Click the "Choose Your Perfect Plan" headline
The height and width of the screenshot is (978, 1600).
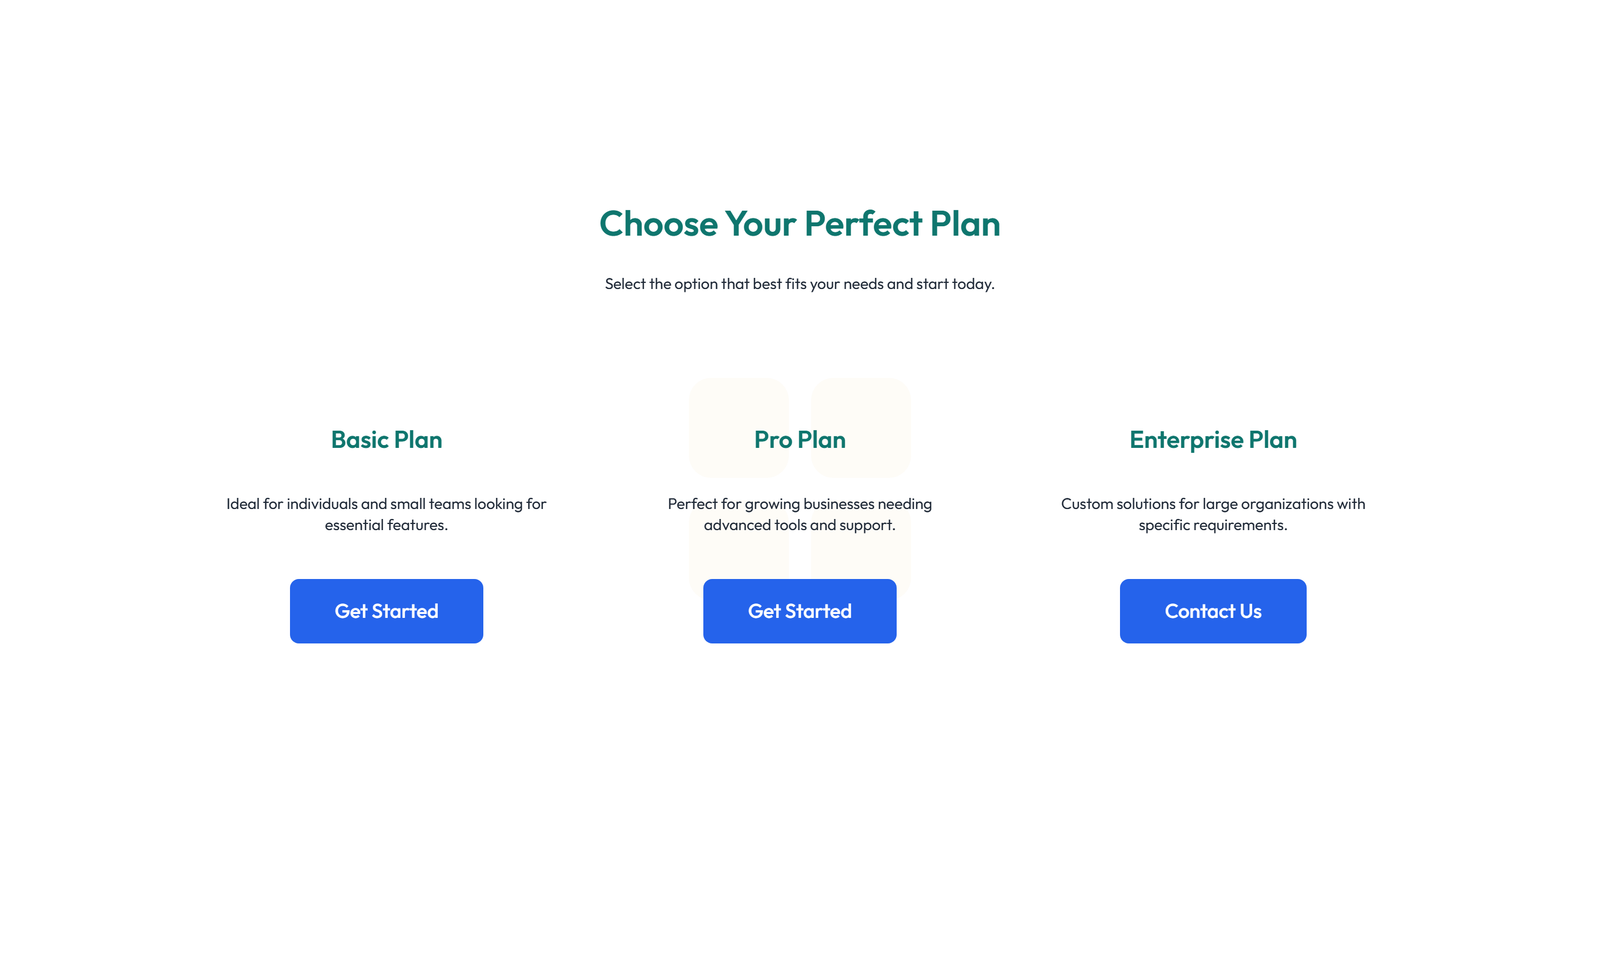click(x=799, y=224)
